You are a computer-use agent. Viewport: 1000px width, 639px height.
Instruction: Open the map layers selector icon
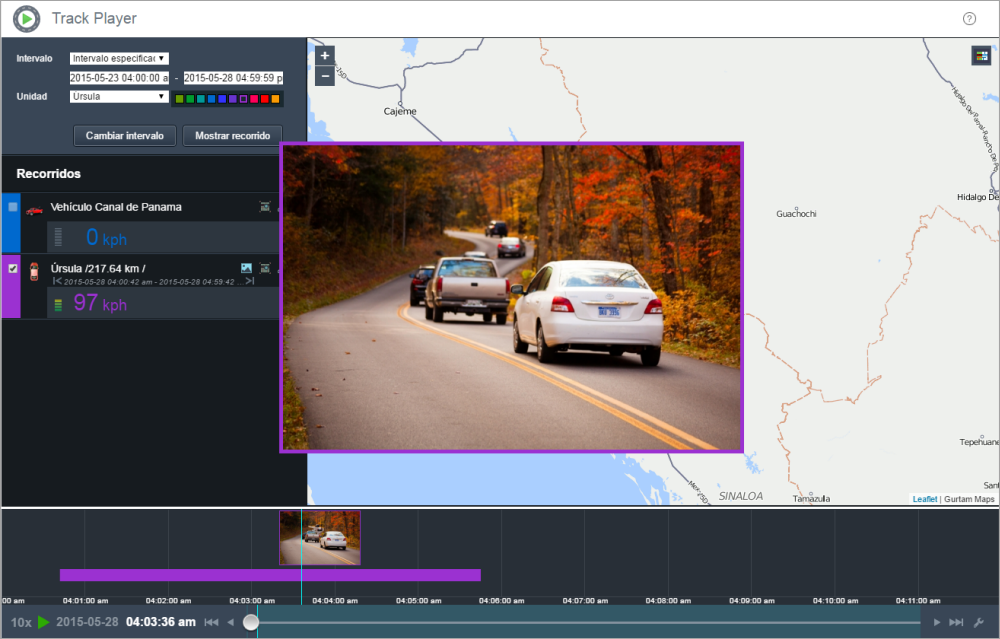coord(981,56)
